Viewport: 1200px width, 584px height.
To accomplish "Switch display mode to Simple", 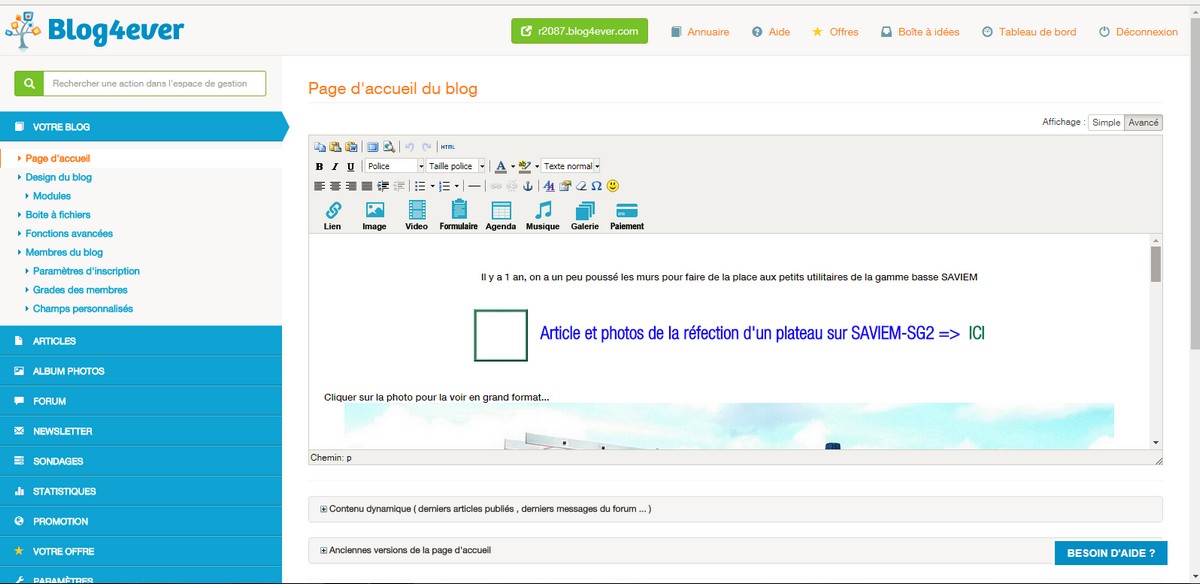I will click(x=1106, y=122).
